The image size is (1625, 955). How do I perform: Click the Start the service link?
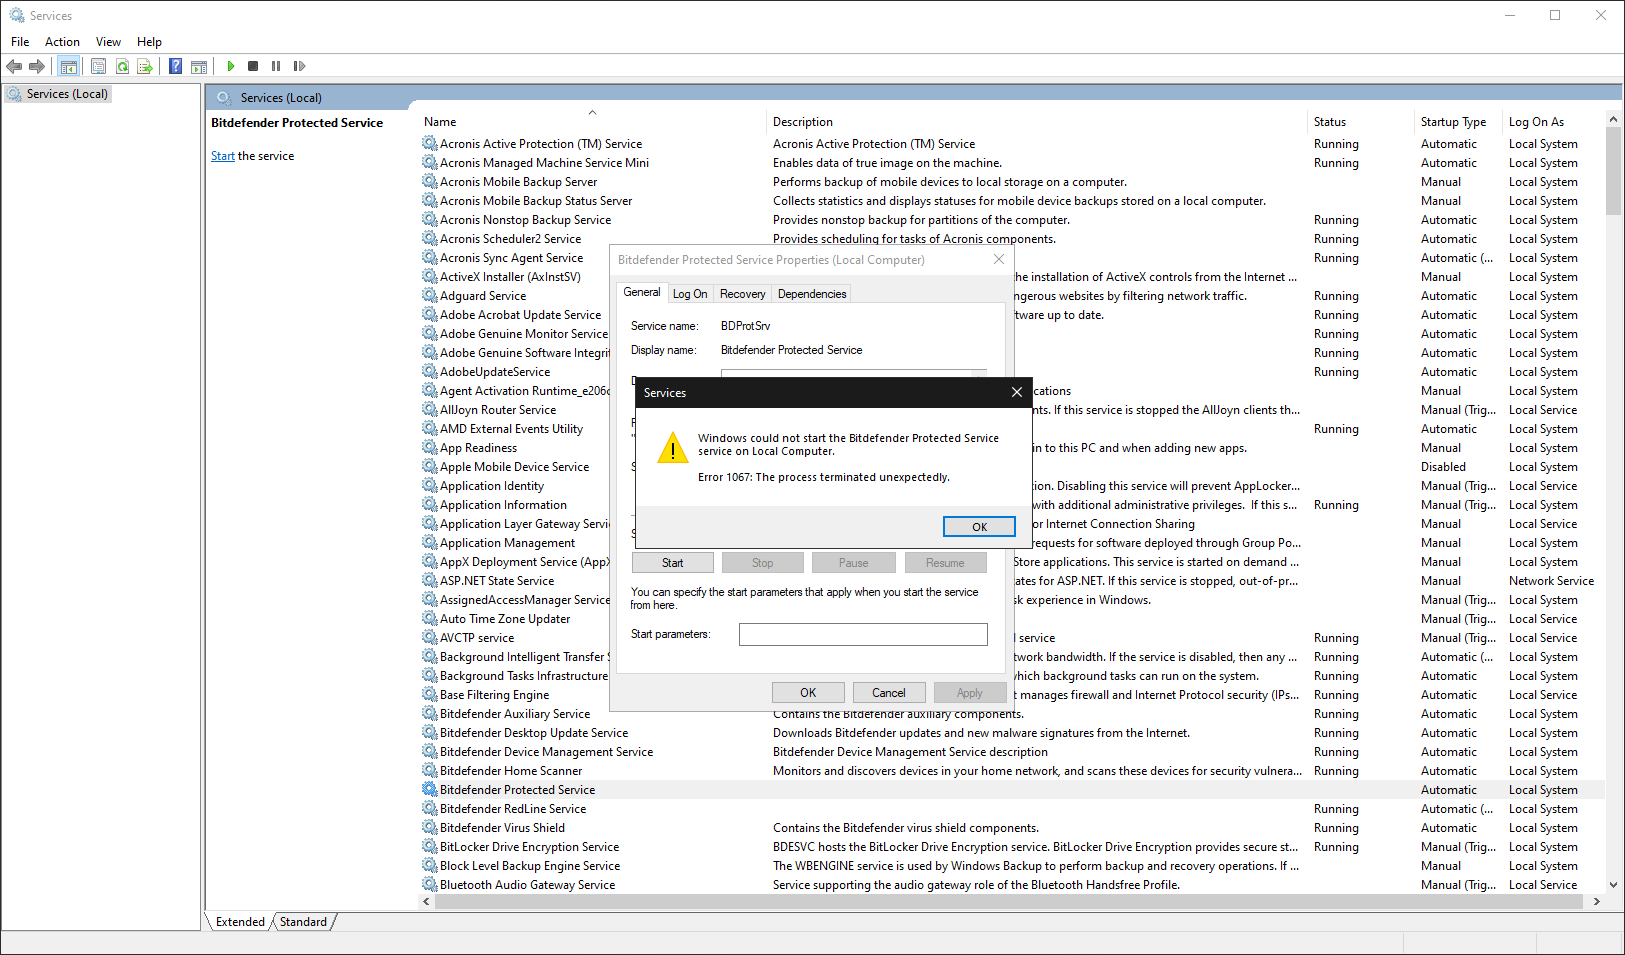[x=223, y=156]
